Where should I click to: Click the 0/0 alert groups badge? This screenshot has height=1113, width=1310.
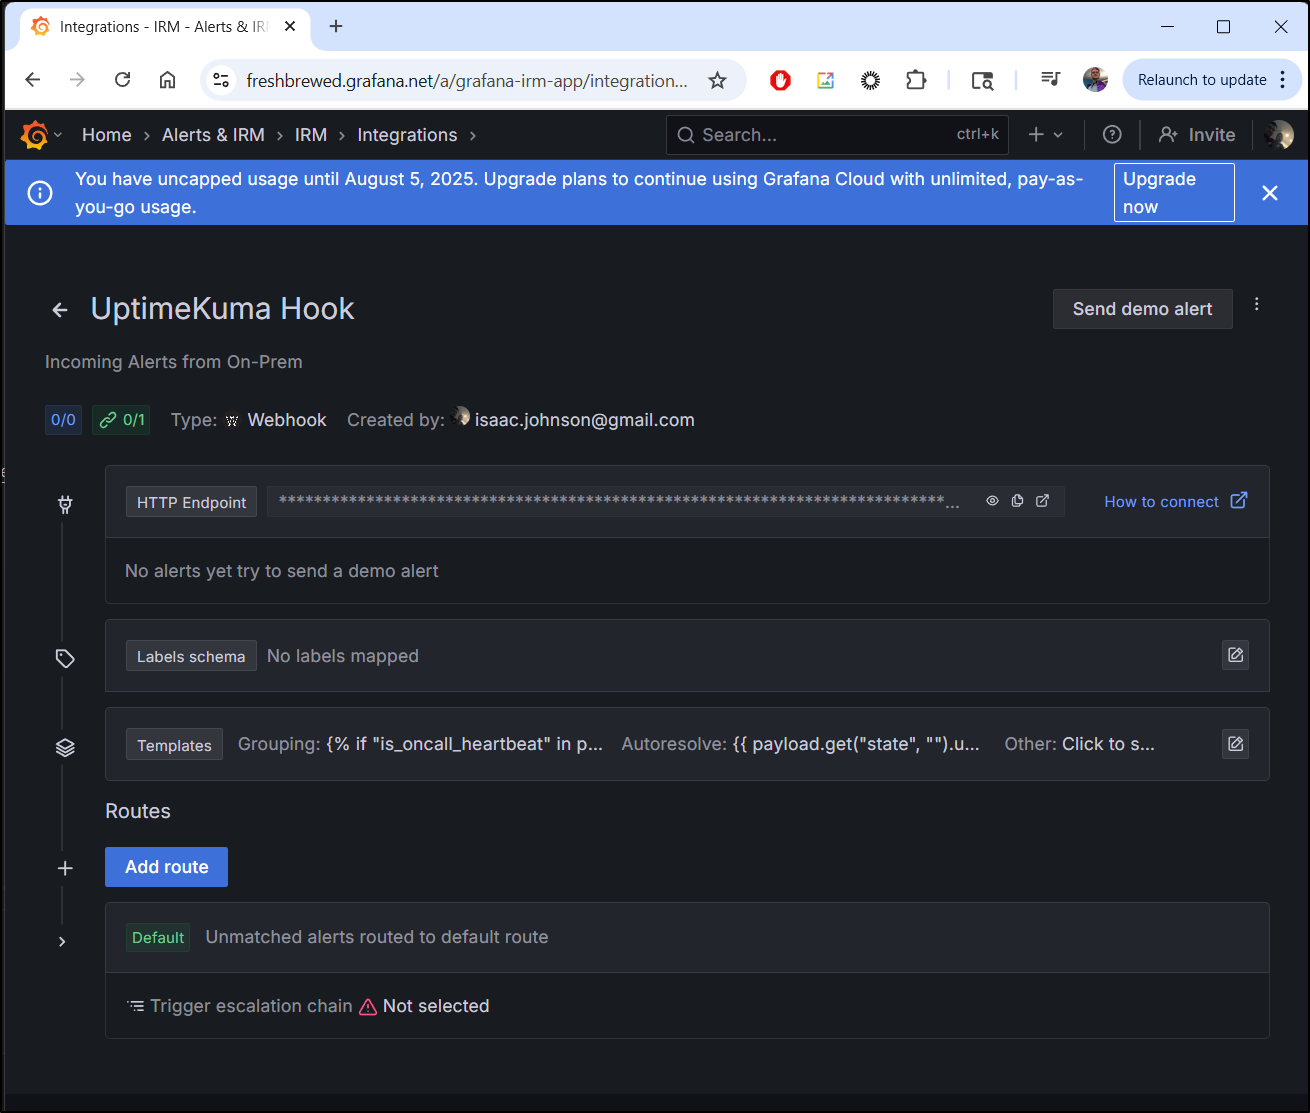point(63,420)
